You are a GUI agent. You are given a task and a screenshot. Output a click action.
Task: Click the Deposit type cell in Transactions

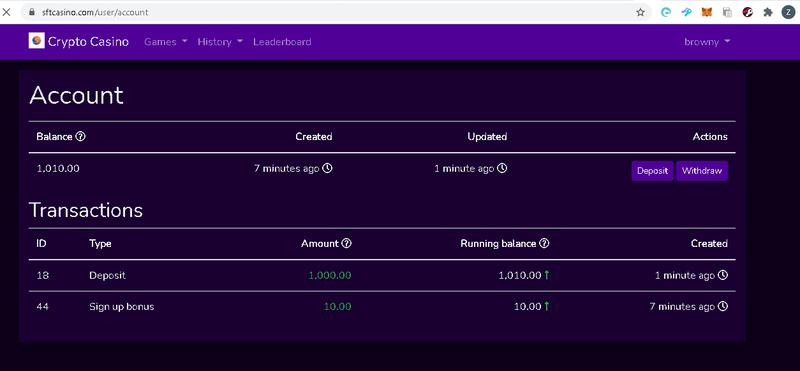pos(107,276)
